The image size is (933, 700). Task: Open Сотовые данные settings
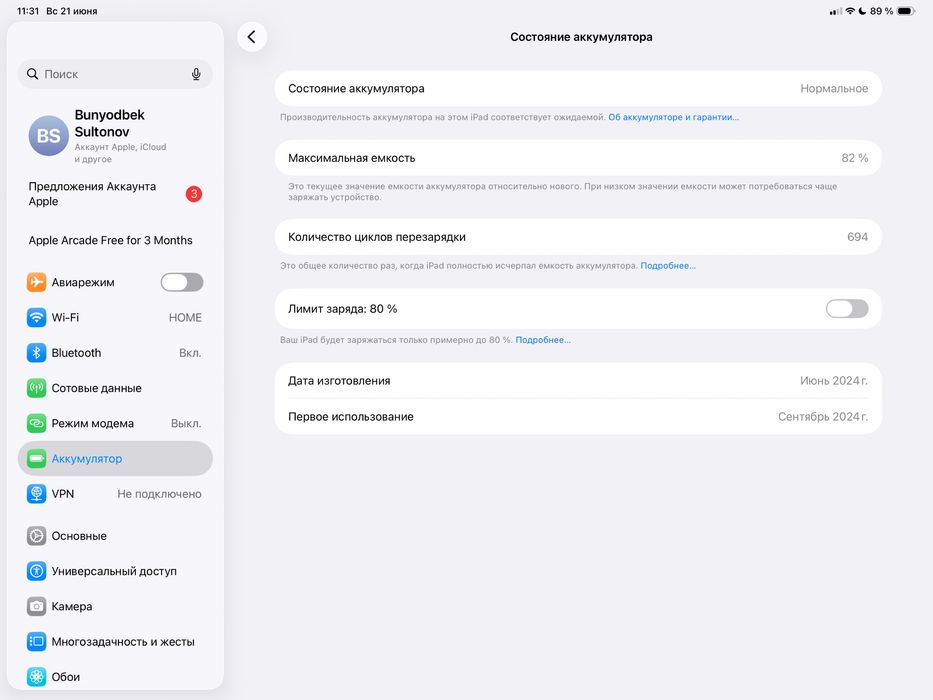click(115, 388)
